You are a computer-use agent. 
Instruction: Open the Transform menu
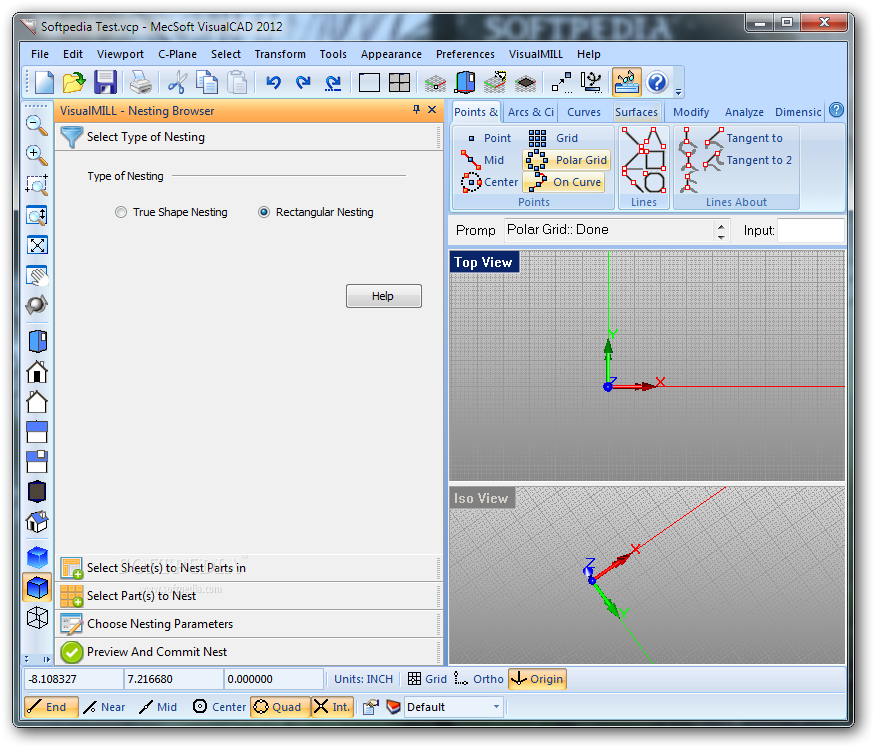click(x=280, y=54)
